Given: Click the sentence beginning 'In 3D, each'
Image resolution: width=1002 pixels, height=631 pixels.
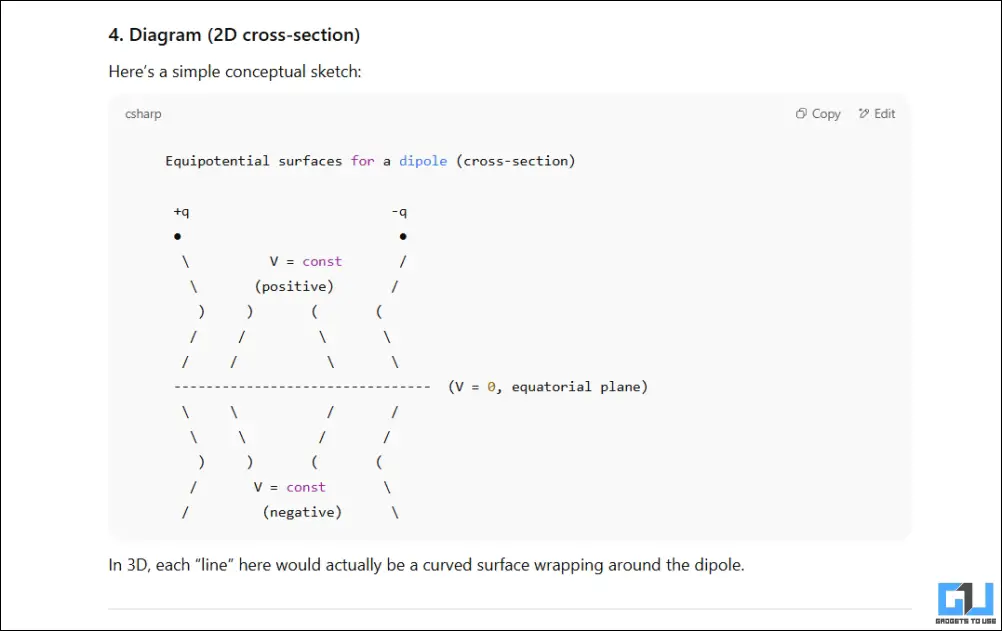Looking at the screenshot, I should tap(426, 565).
